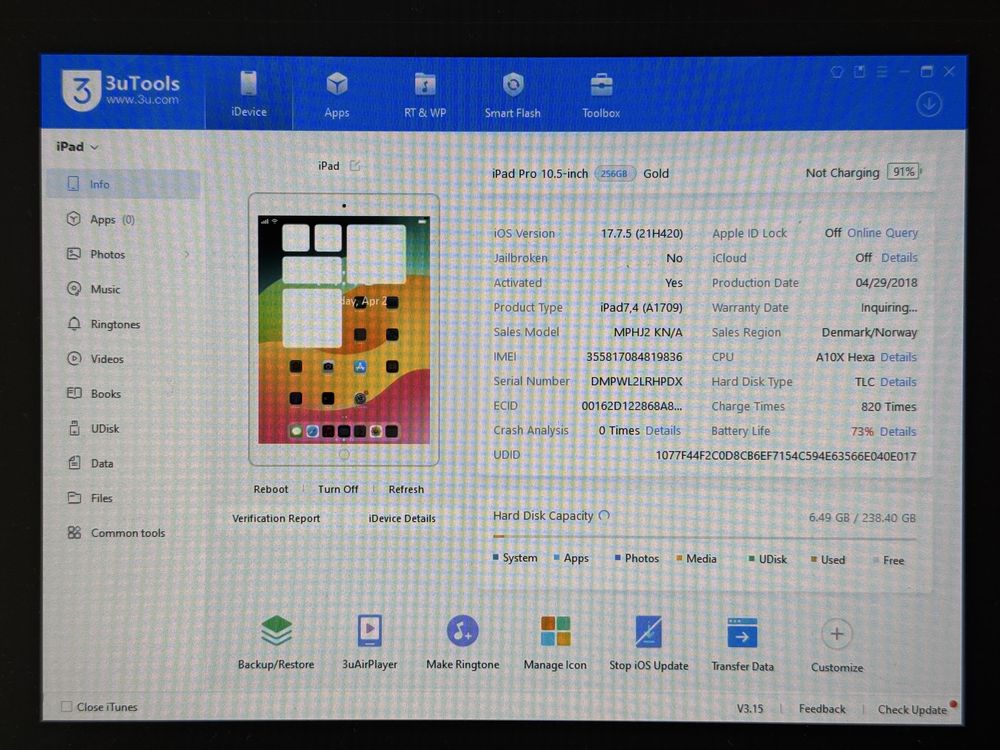Open the title bar menu lines icon
This screenshot has height=750, width=1000.
click(x=882, y=71)
